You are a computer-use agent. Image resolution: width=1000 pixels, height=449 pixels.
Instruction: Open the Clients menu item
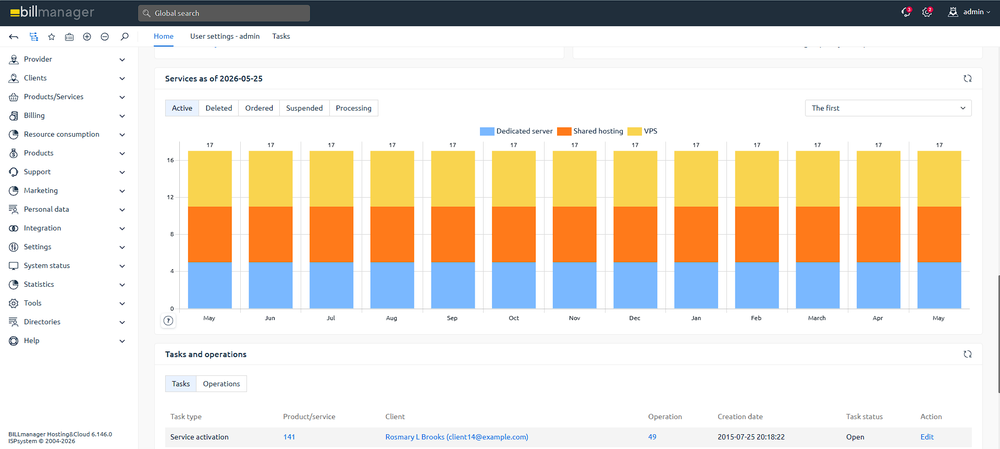[67, 78]
